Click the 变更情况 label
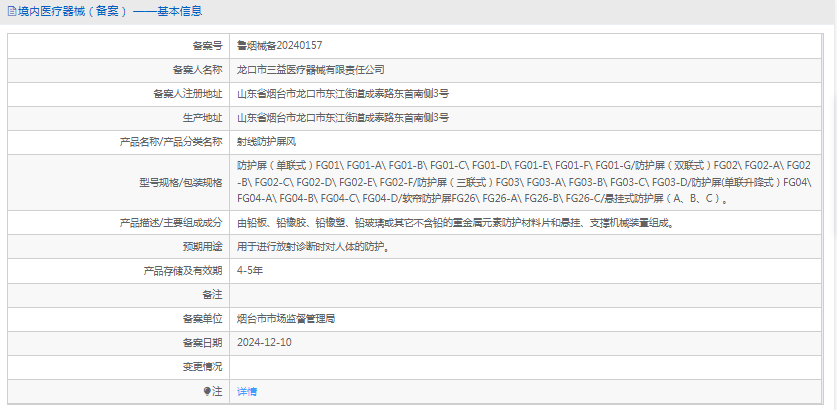837x410 pixels. click(202, 367)
